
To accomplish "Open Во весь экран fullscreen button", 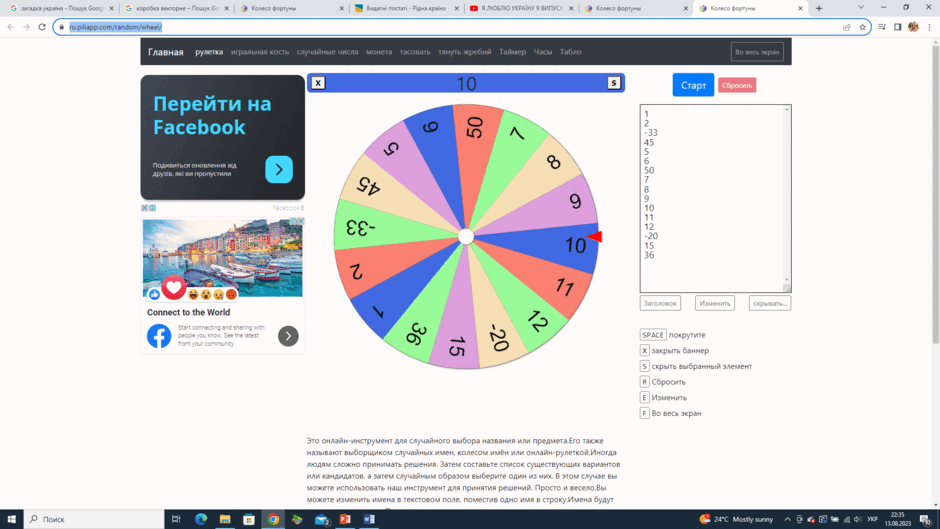I will pyautogui.click(x=757, y=52).
